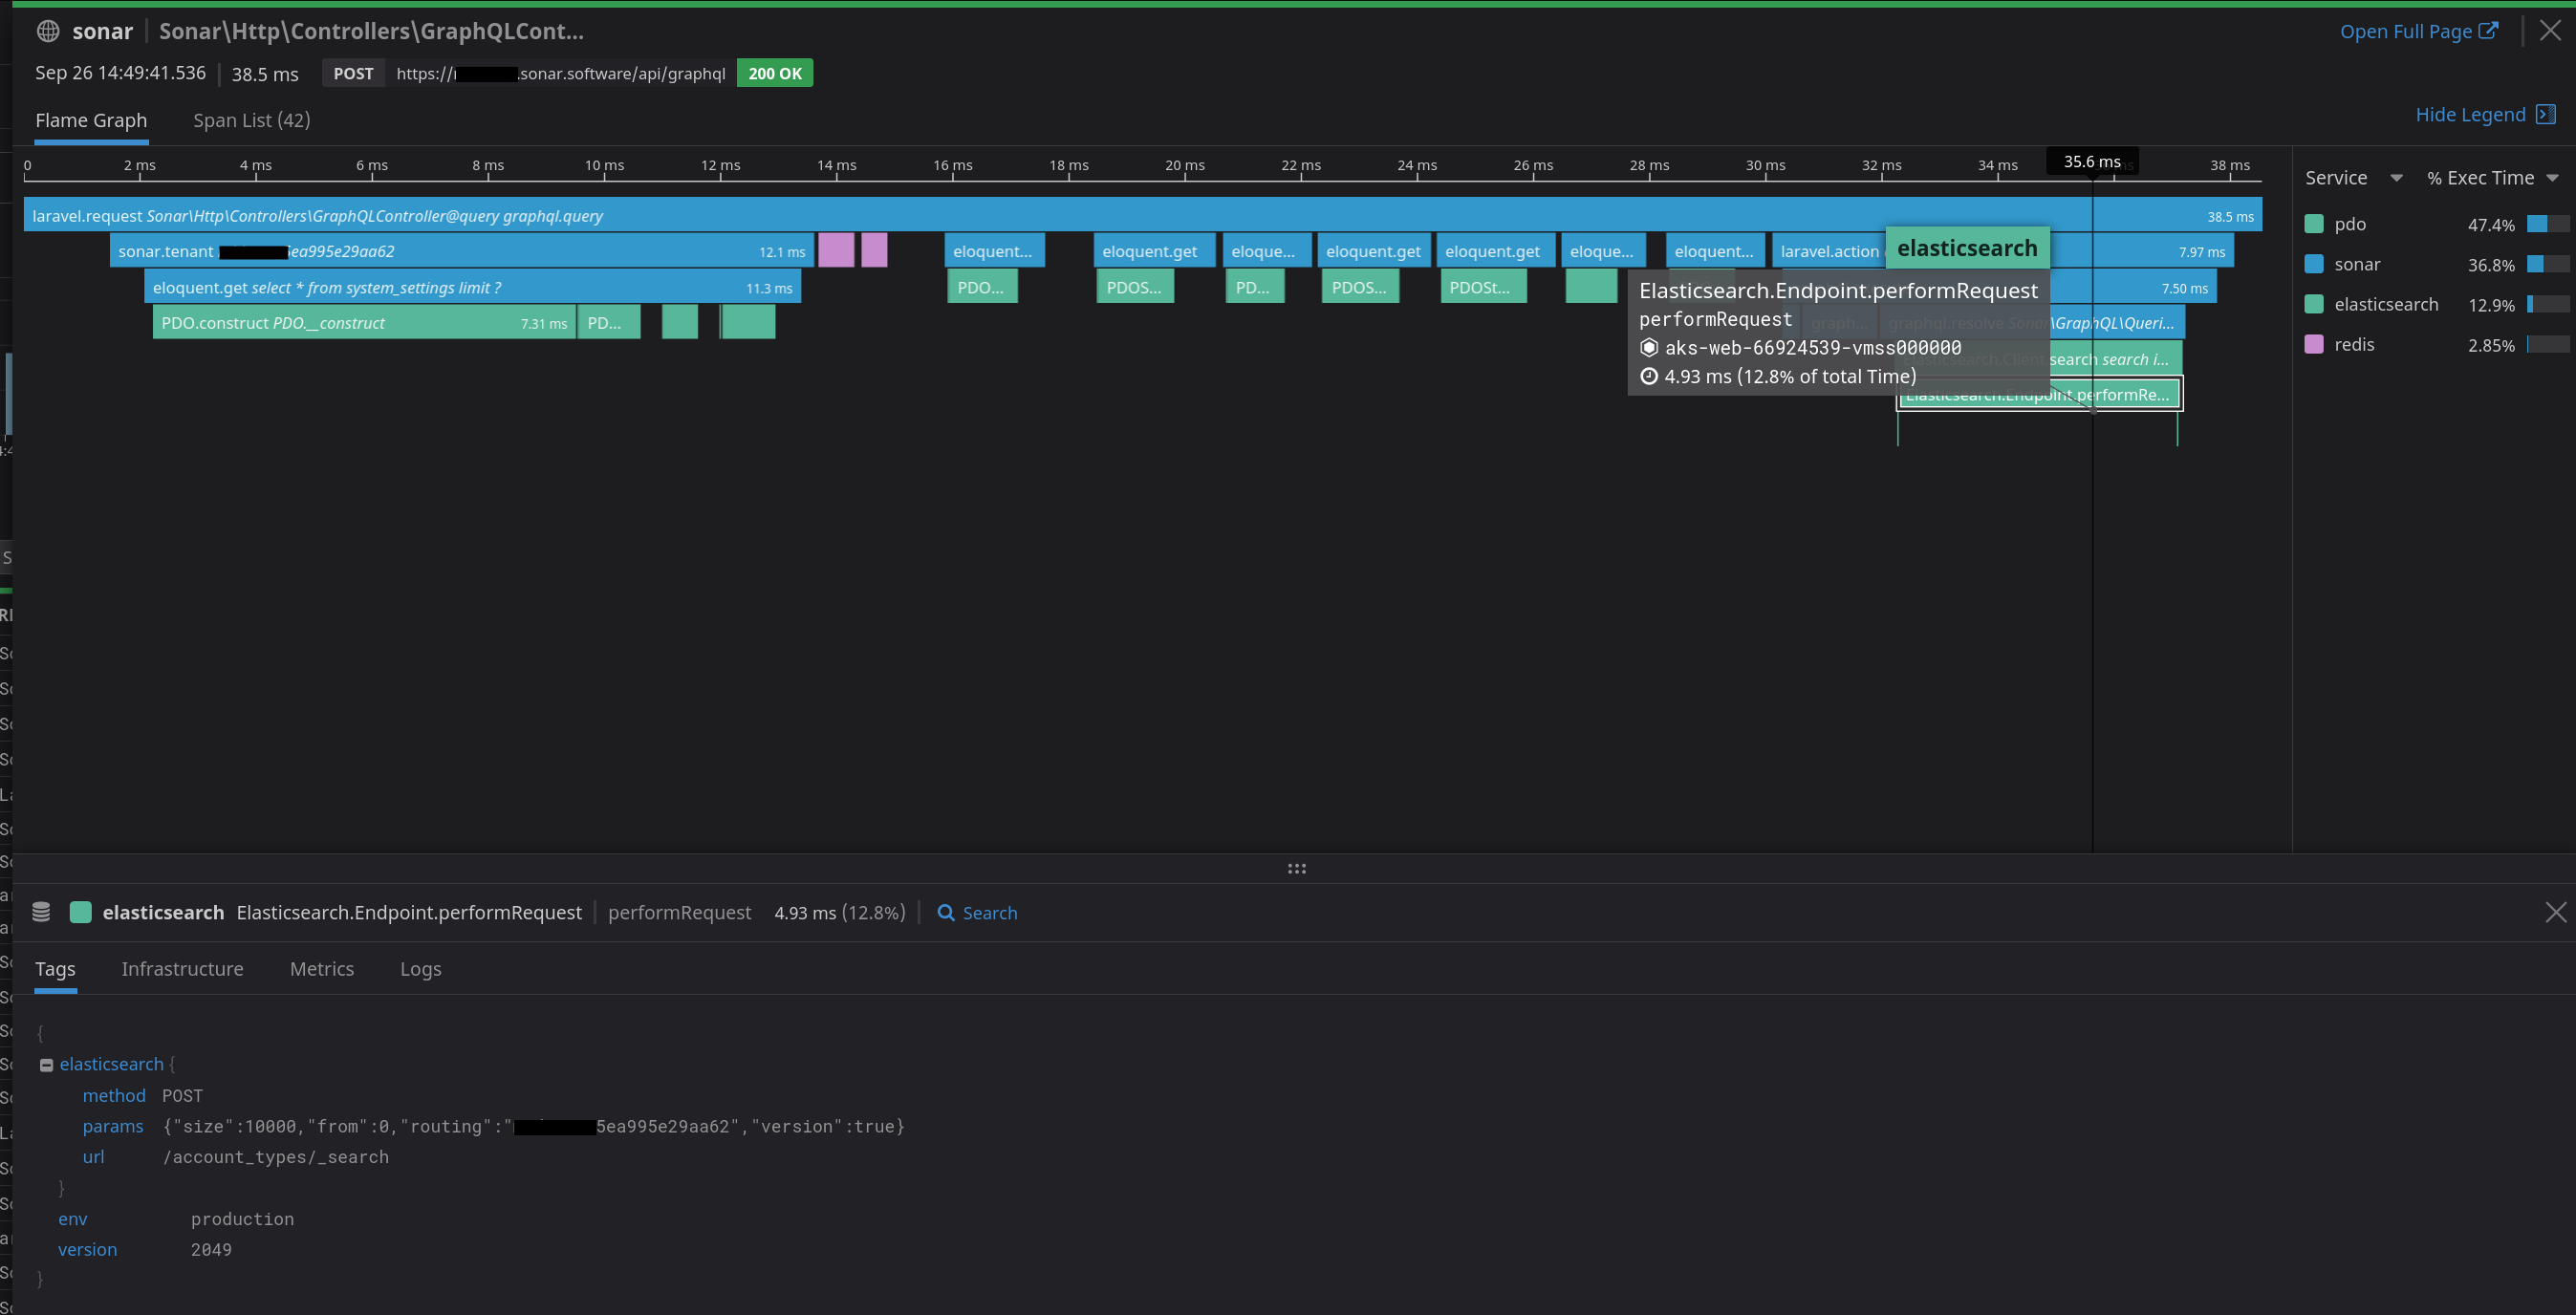Click pdo 47.4% exec time value
This screenshot has width=2576, height=1315.
point(2490,225)
